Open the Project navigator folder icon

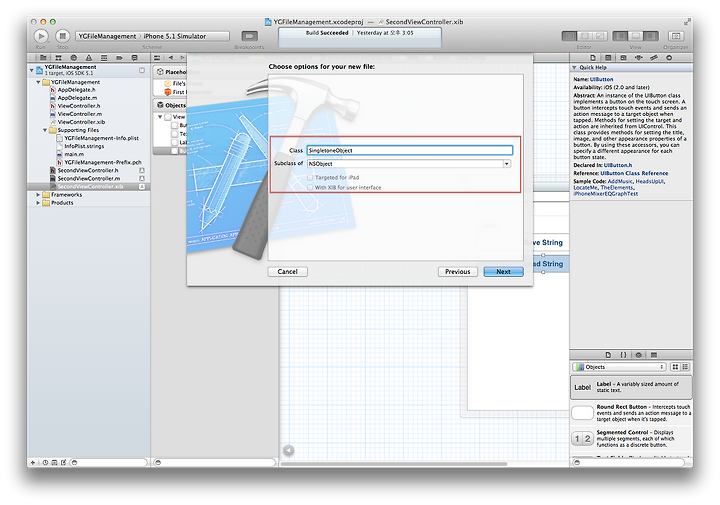43,58
